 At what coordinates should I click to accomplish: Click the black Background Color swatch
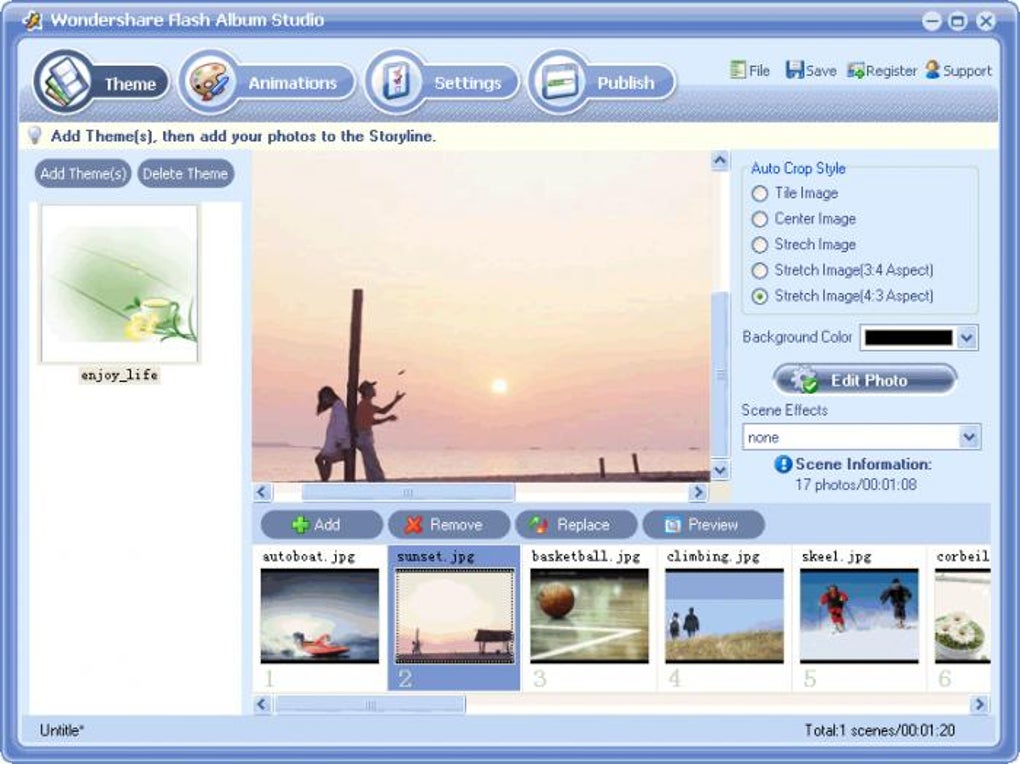click(x=909, y=337)
